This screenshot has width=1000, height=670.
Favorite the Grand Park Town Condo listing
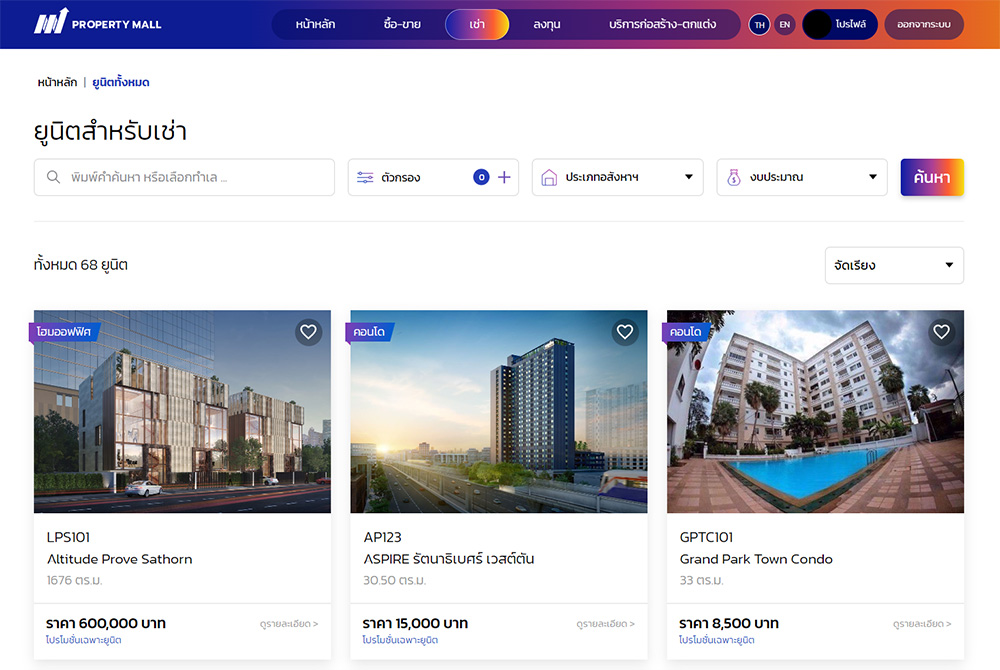pos(941,331)
